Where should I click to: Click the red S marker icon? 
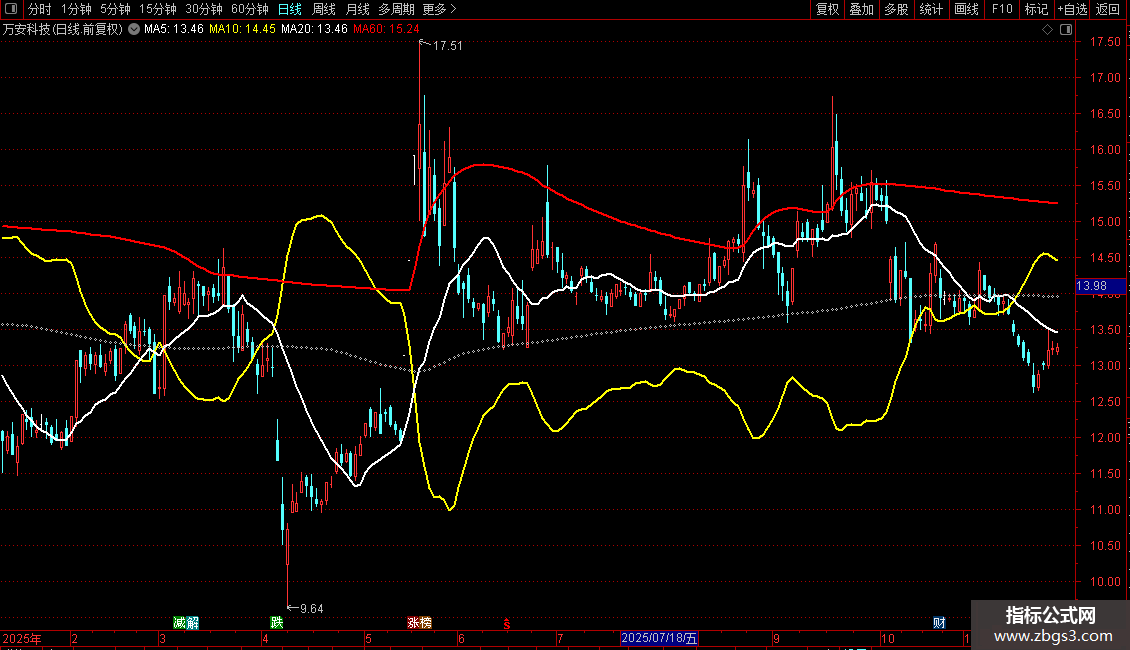(507, 624)
